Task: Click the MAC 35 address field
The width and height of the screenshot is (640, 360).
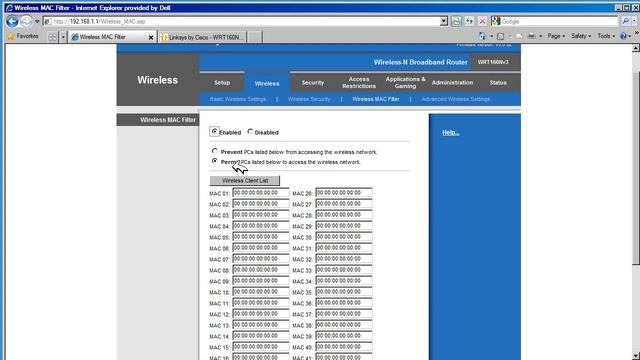Action: 344,292
